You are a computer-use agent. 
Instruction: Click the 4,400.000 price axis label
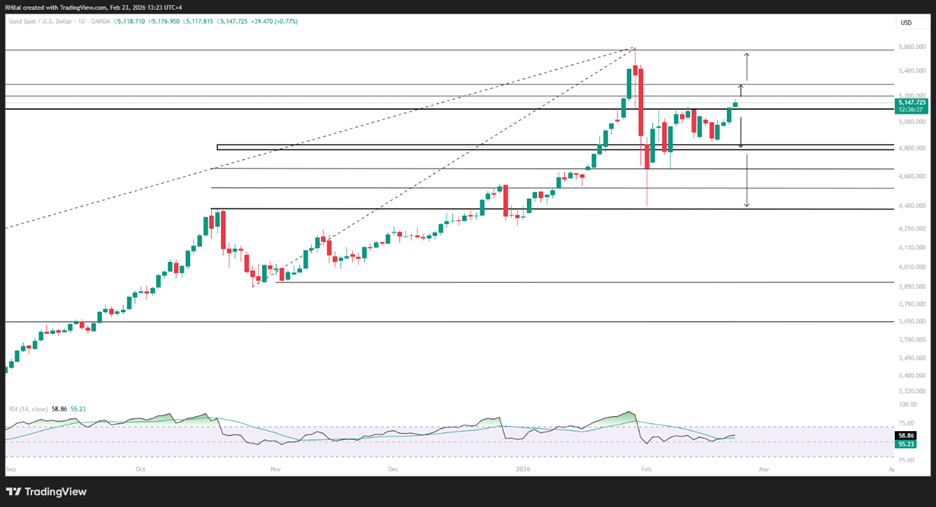pos(912,206)
